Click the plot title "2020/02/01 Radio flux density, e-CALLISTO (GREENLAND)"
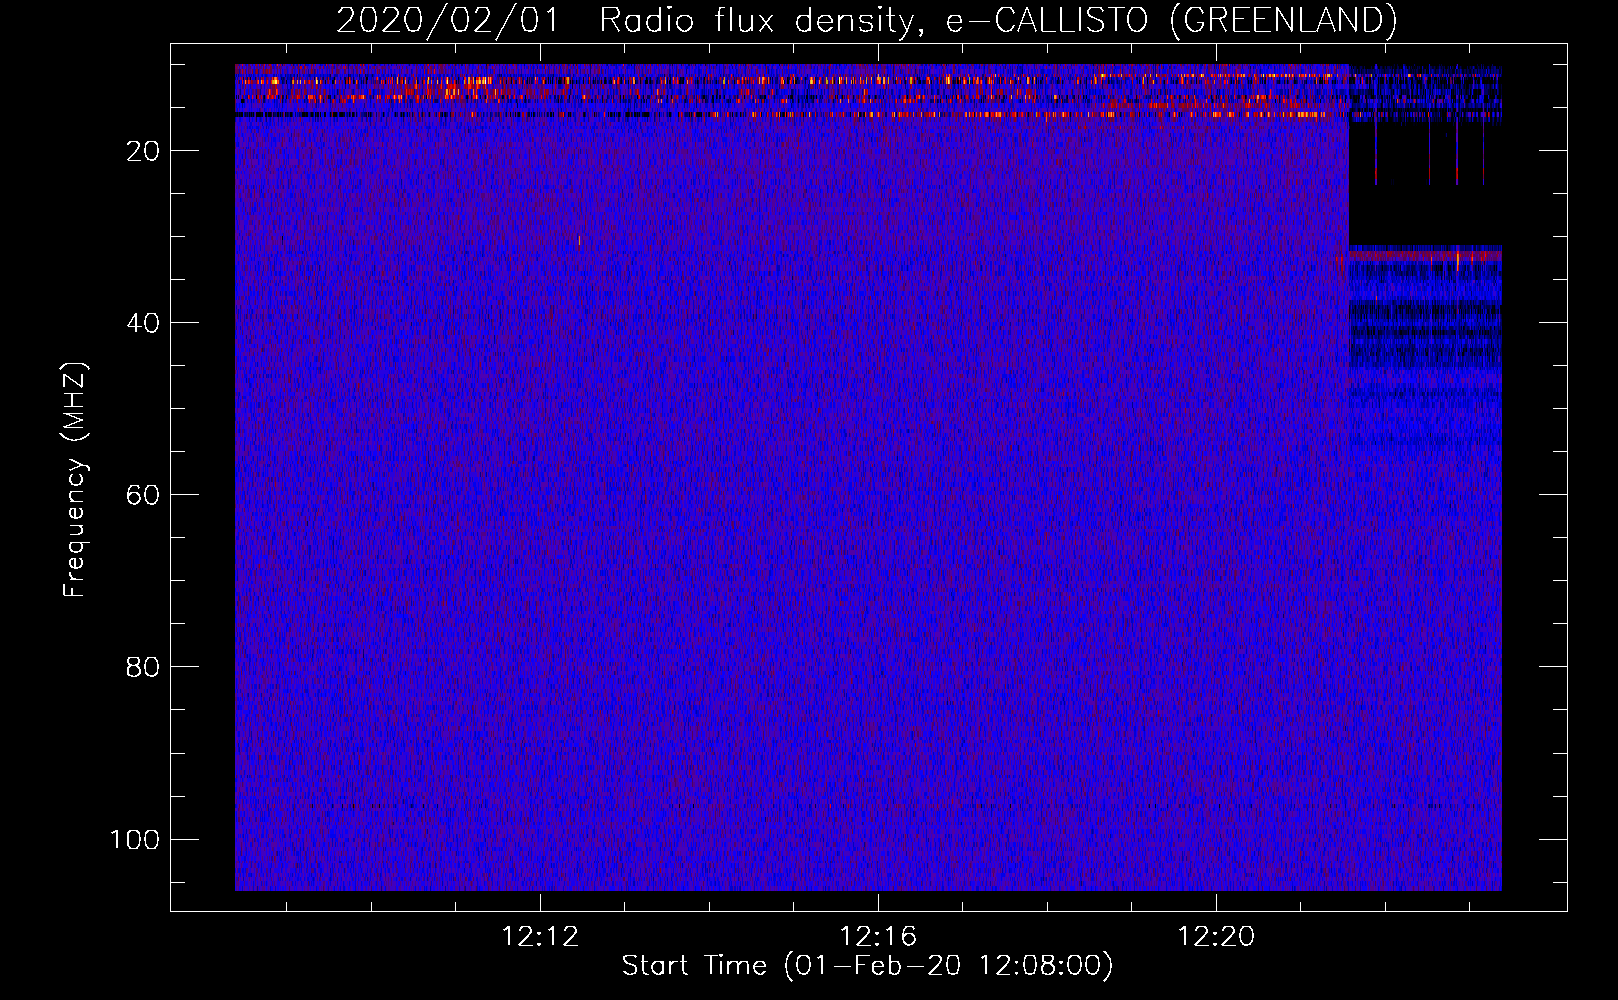The height and width of the screenshot is (1000, 1618). pyautogui.click(x=866, y=20)
